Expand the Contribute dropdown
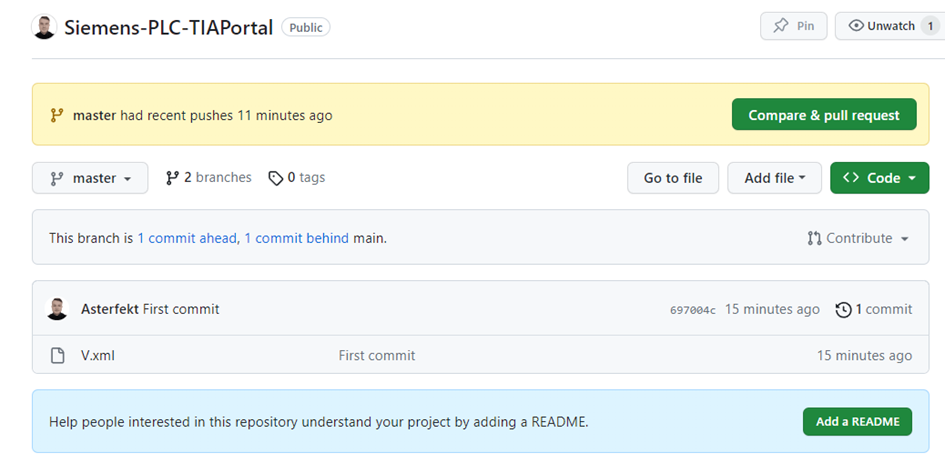The height and width of the screenshot is (473, 945). pyautogui.click(x=859, y=238)
